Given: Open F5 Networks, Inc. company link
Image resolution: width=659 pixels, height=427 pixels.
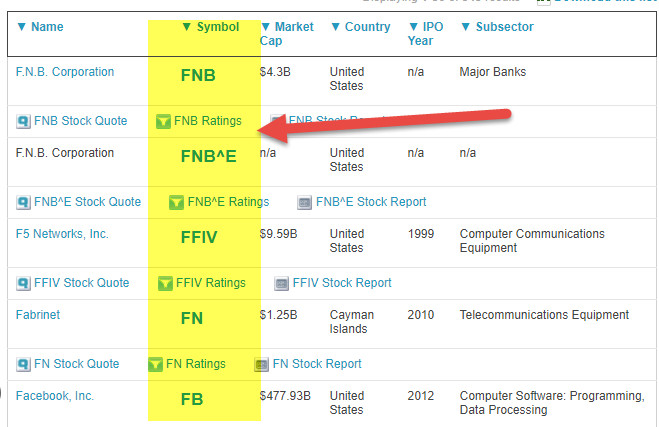Looking at the screenshot, I should pyautogui.click(x=62, y=234).
